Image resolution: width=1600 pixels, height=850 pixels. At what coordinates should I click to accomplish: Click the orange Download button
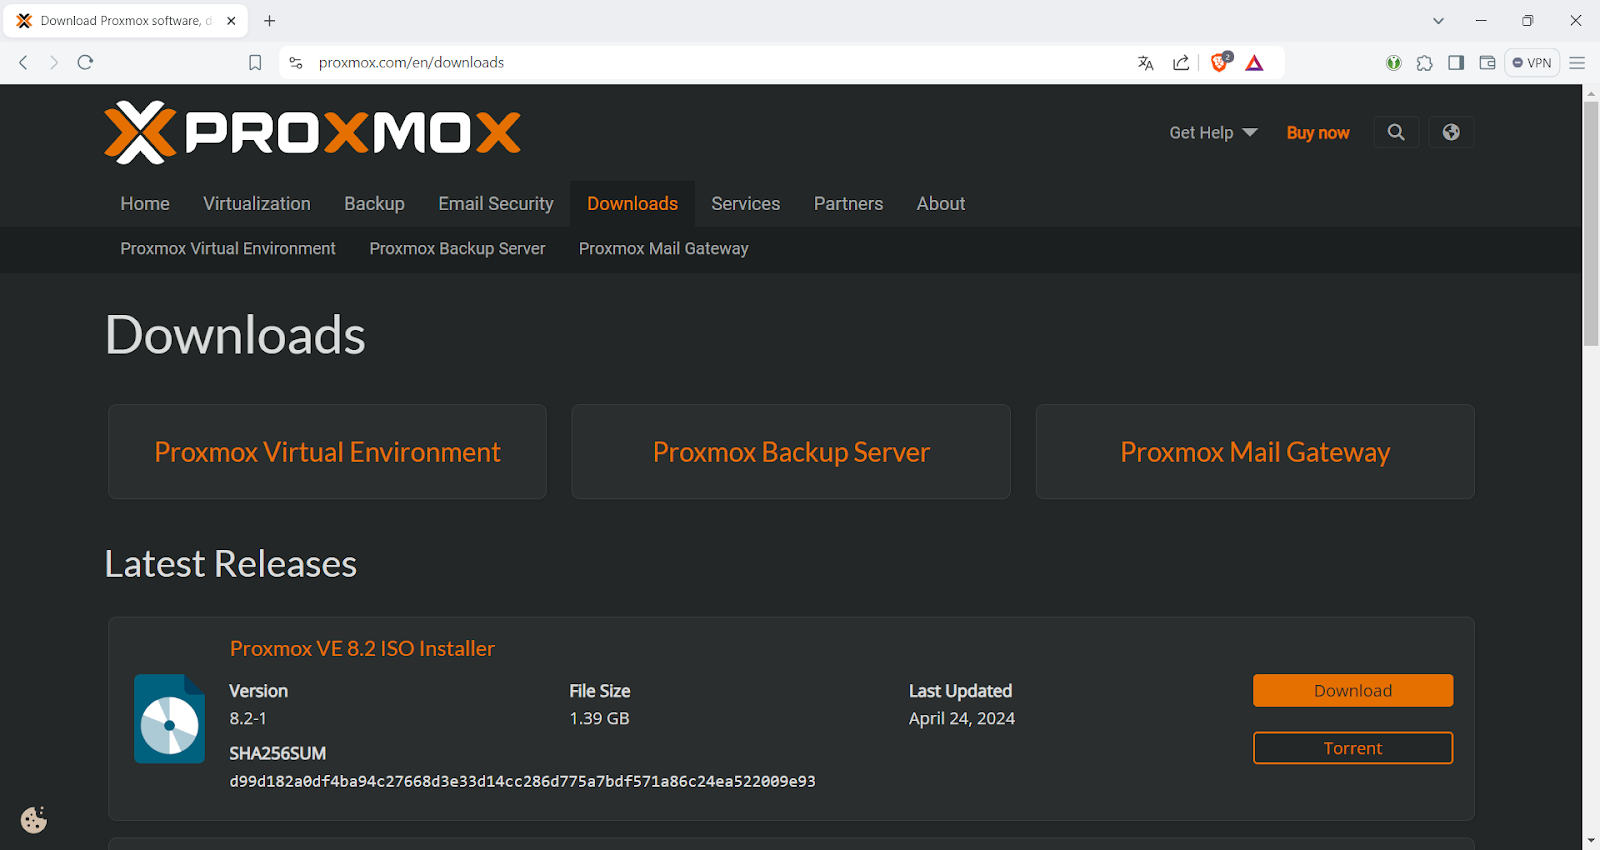pyautogui.click(x=1353, y=691)
